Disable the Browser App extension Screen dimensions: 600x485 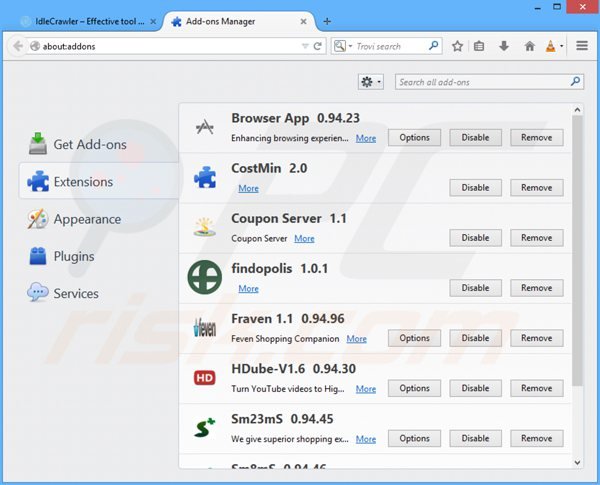475,137
